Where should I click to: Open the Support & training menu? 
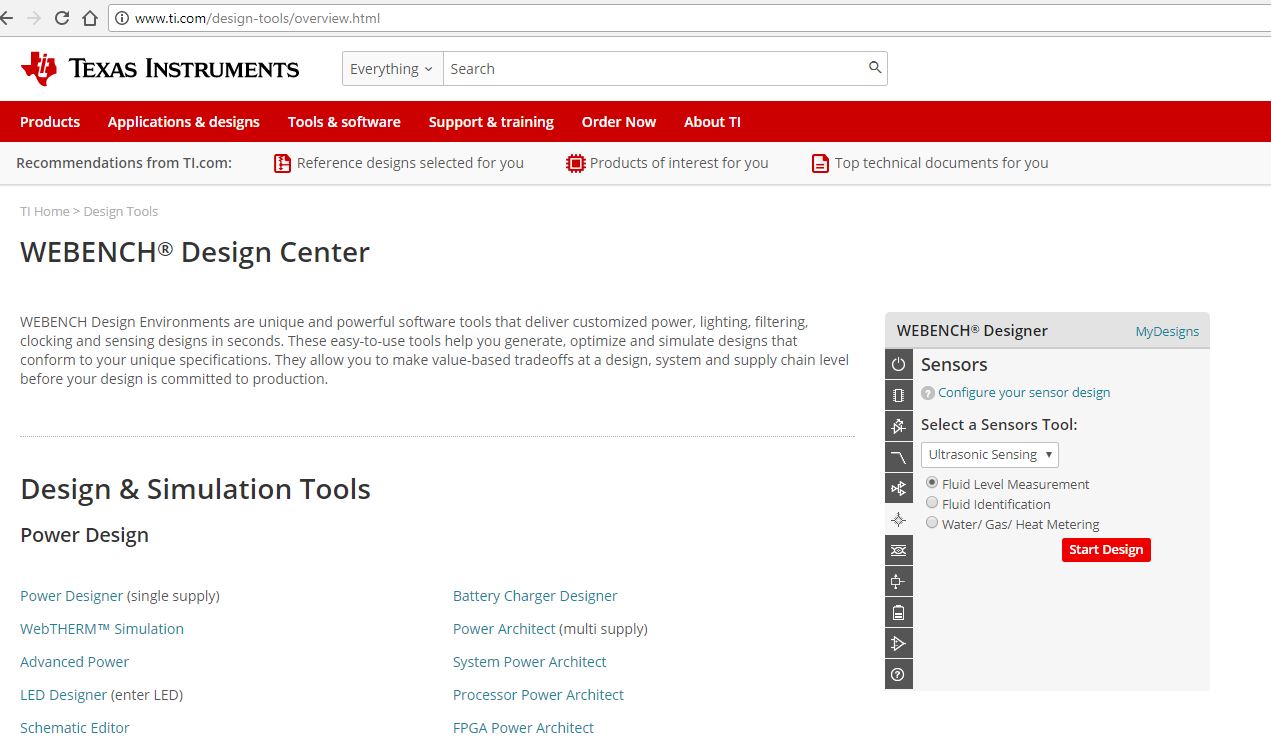(491, 122)
